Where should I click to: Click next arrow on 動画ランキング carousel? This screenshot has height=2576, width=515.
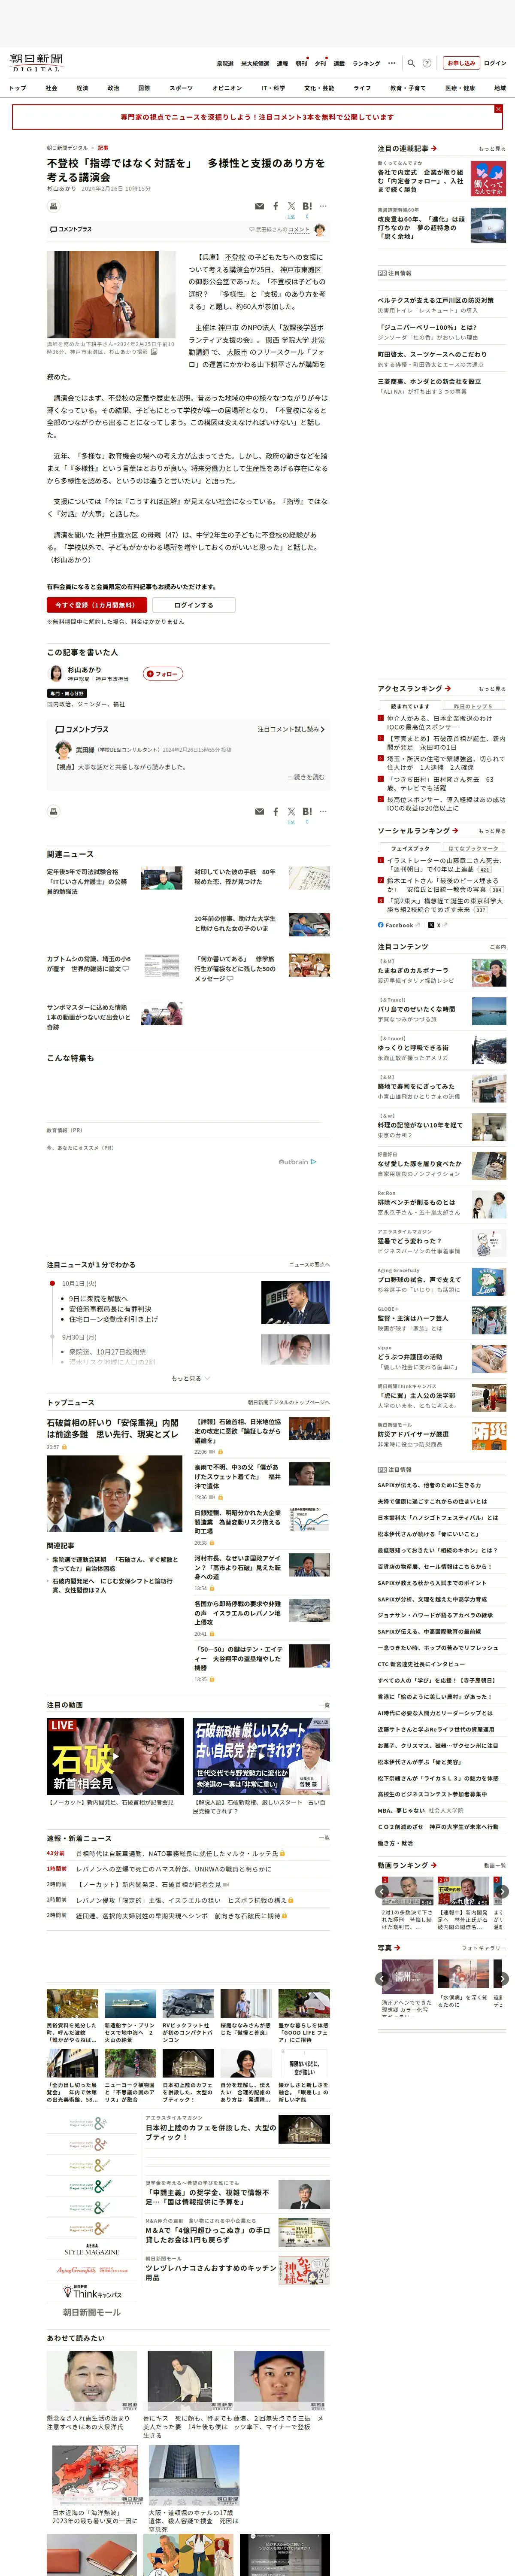tap(502, 1891)
